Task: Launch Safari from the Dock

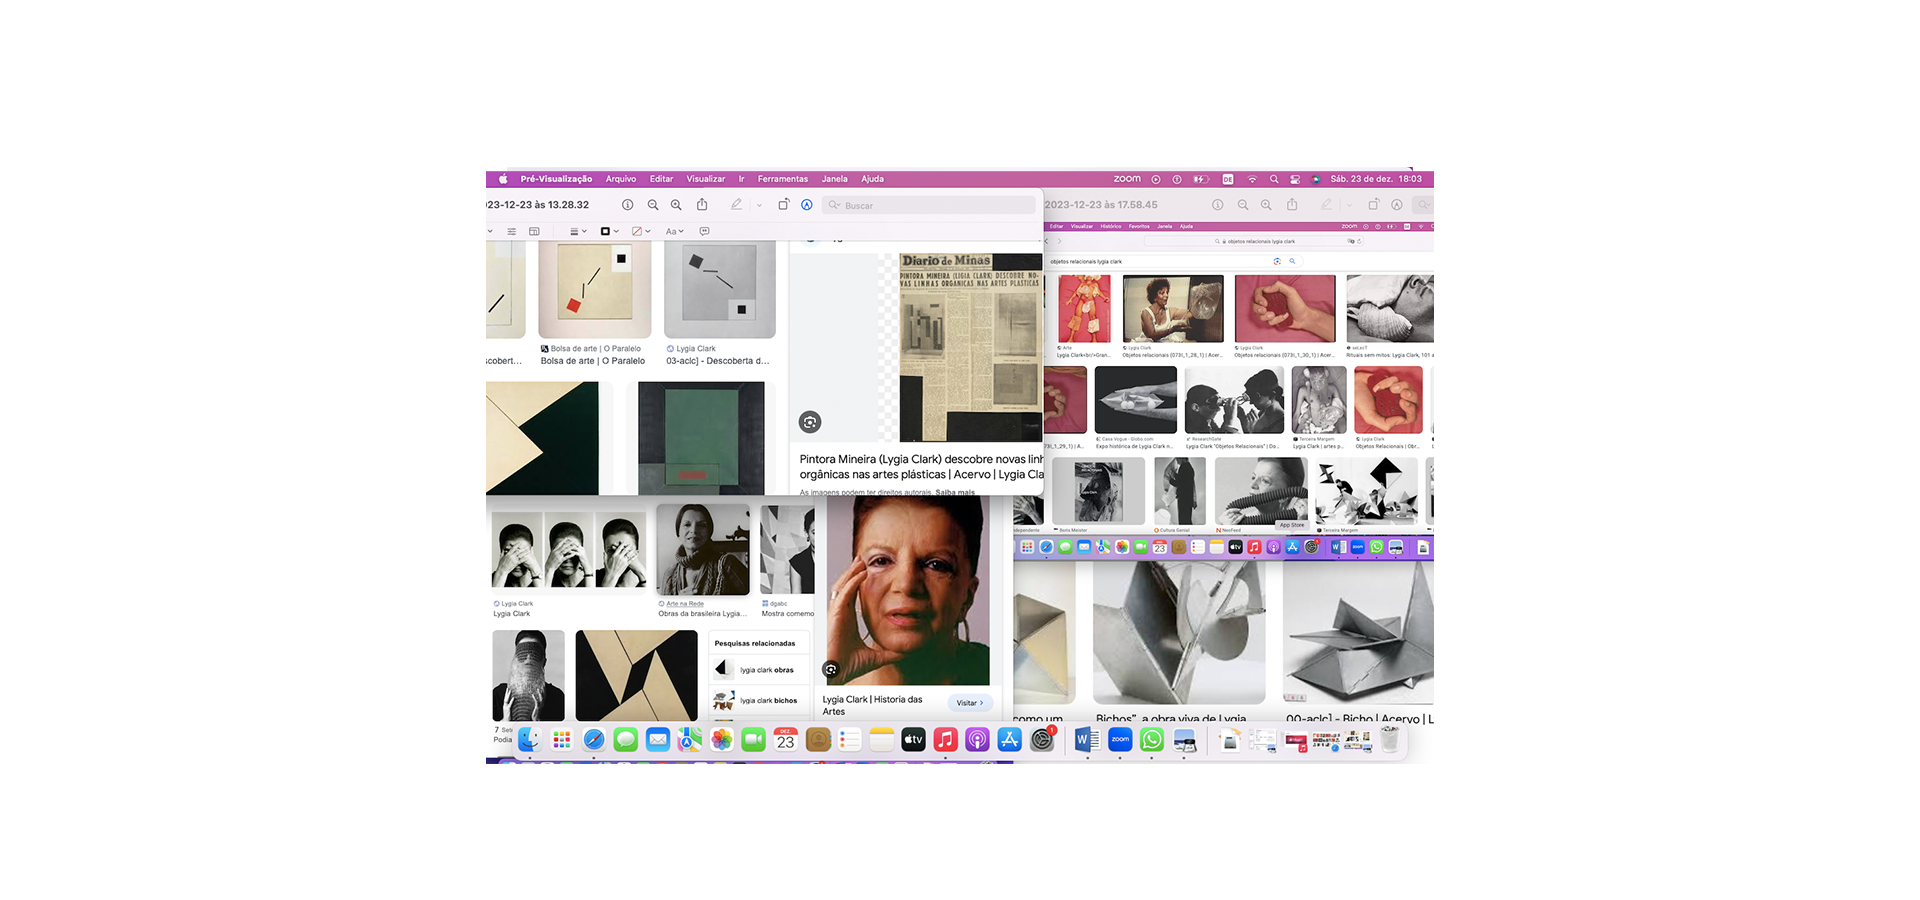Action: (594, 740)
